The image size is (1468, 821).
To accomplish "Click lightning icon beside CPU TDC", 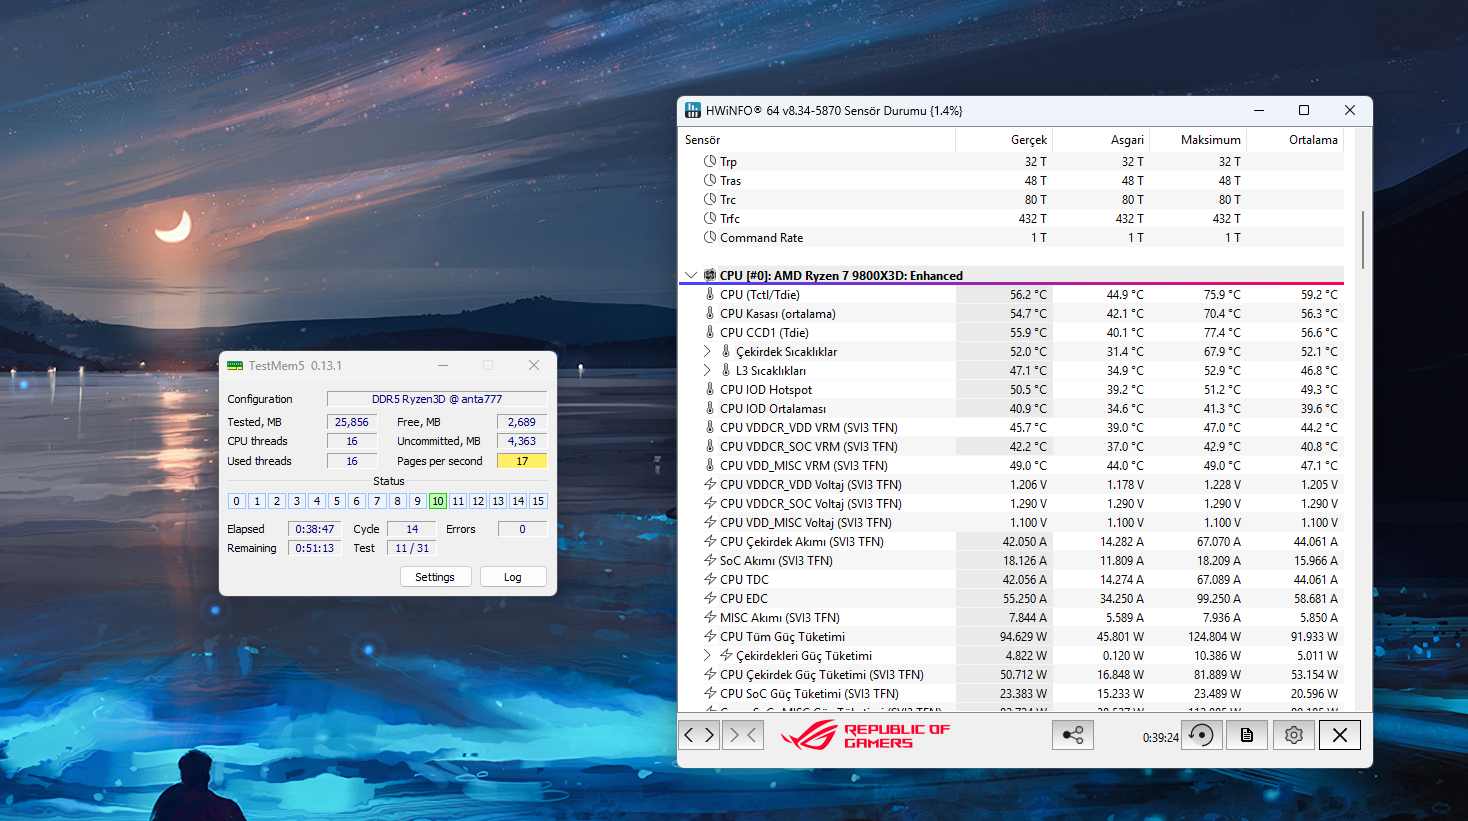I will coord(710,579).
